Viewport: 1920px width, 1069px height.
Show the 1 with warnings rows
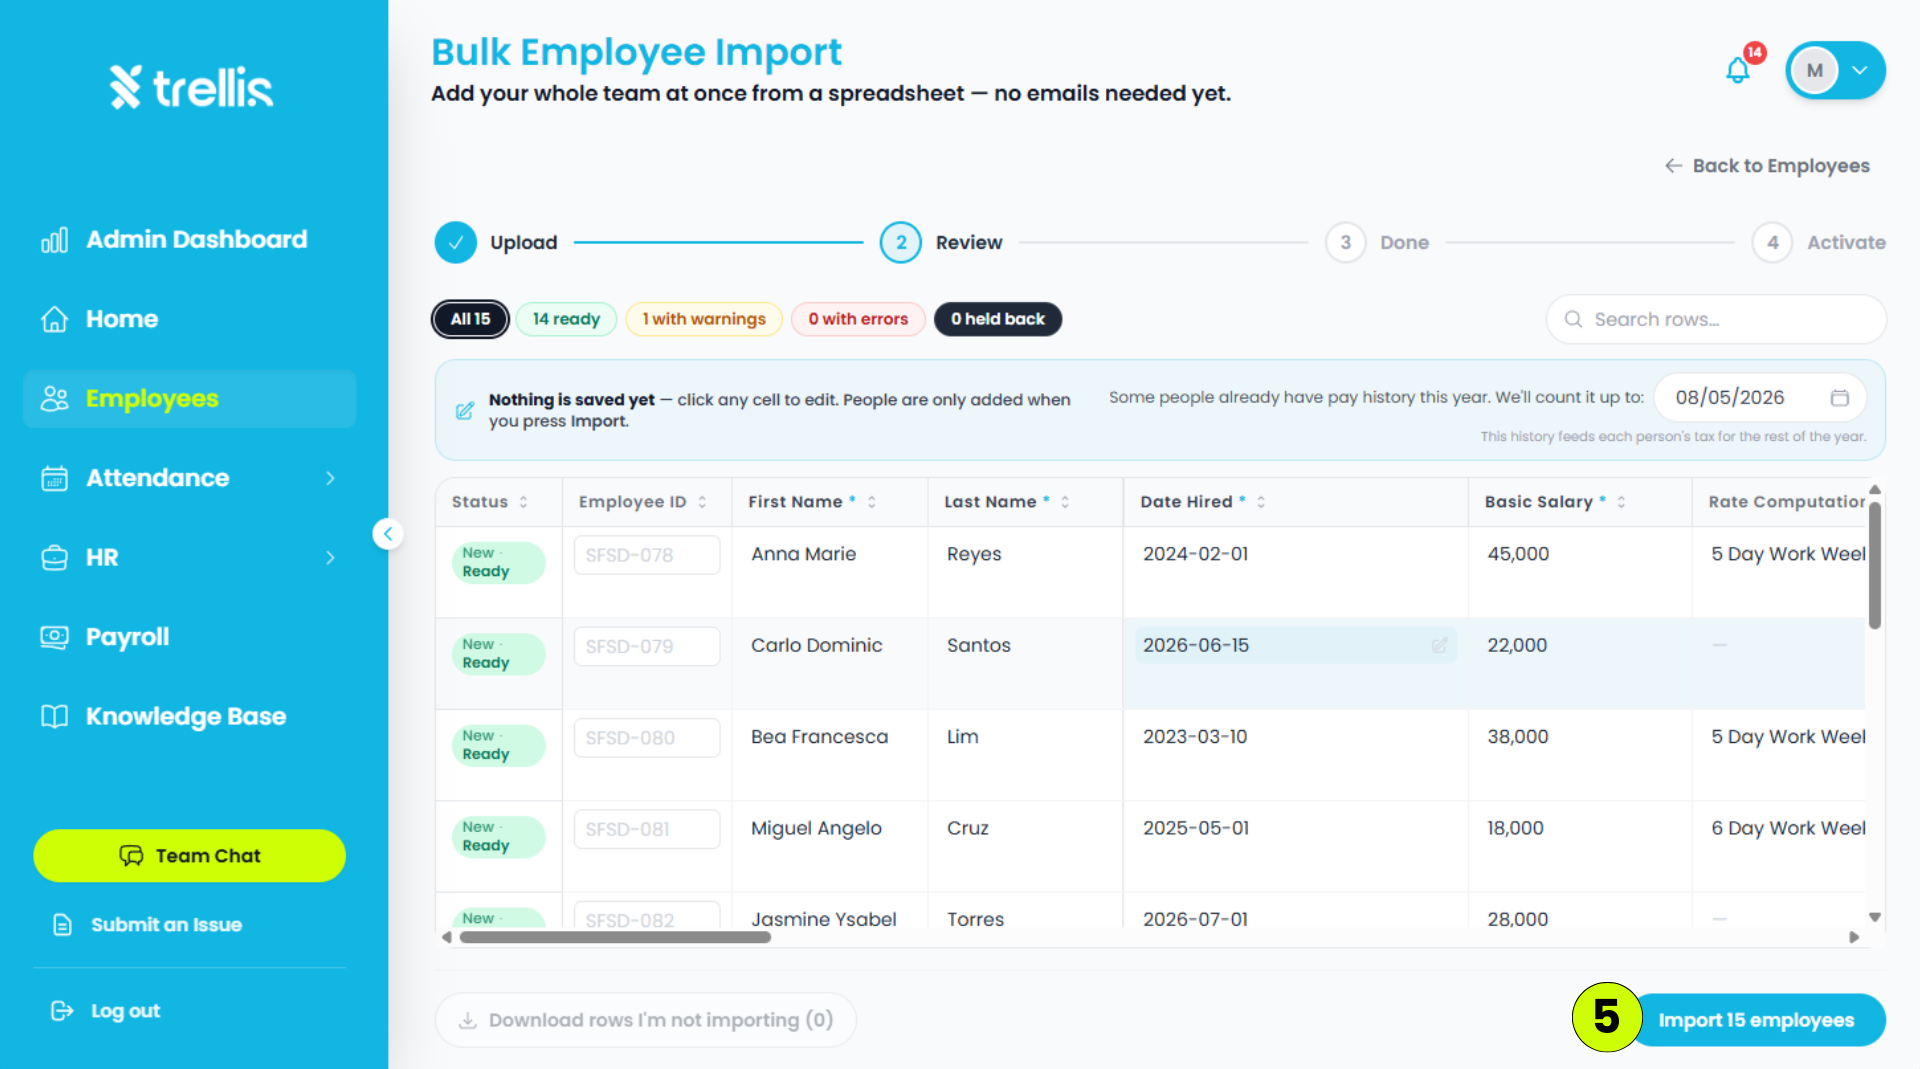[704, 319]
